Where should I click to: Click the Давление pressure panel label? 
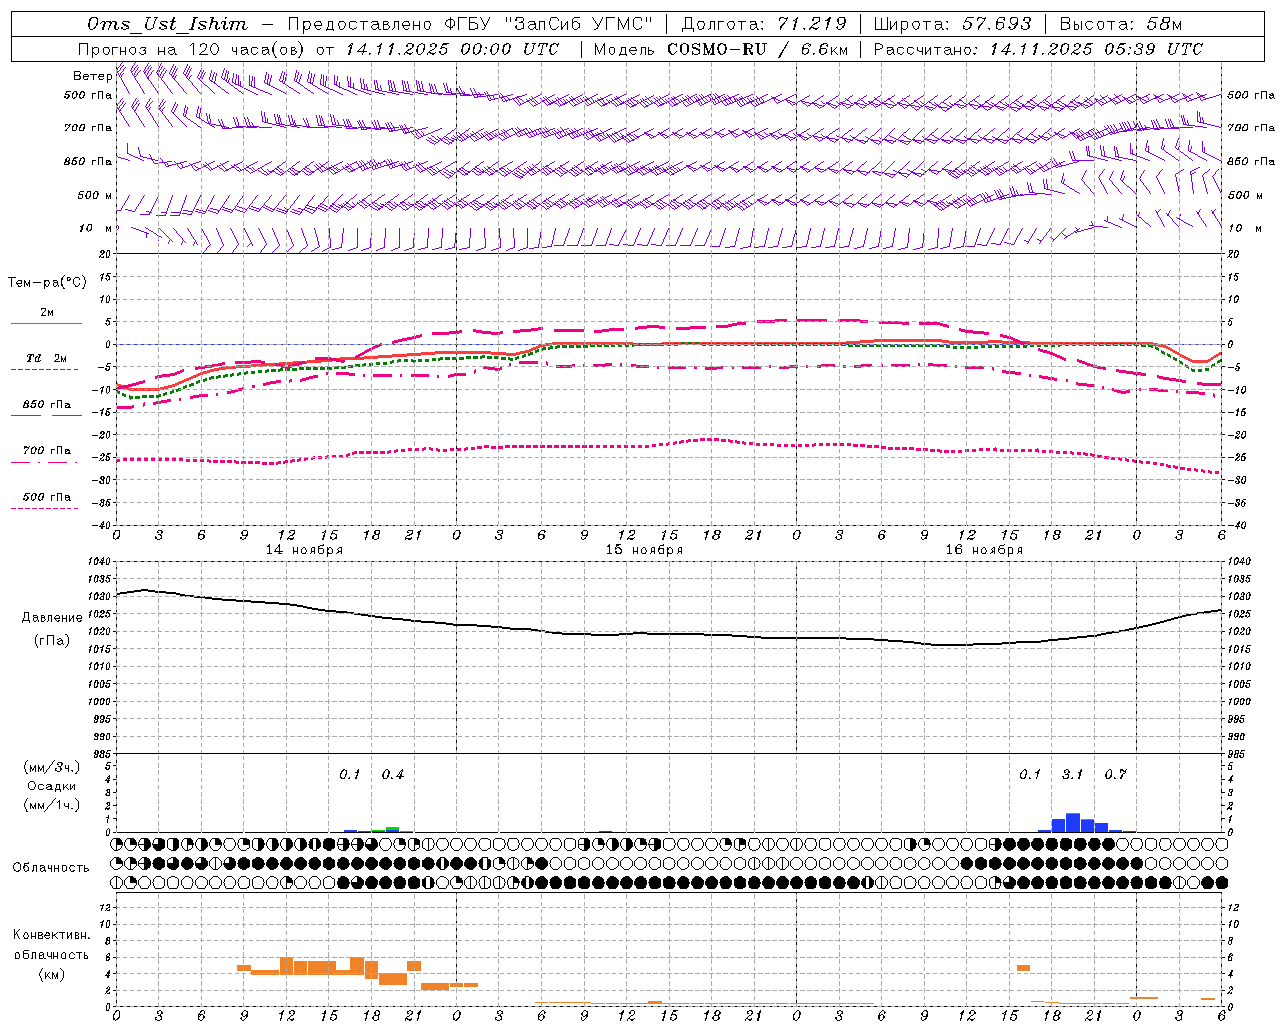pos(52,618)
